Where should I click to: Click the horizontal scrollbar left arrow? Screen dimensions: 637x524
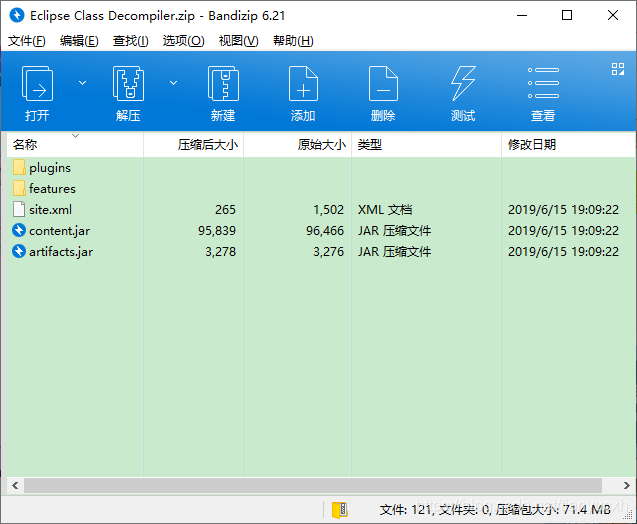click(x=15, y=485)
